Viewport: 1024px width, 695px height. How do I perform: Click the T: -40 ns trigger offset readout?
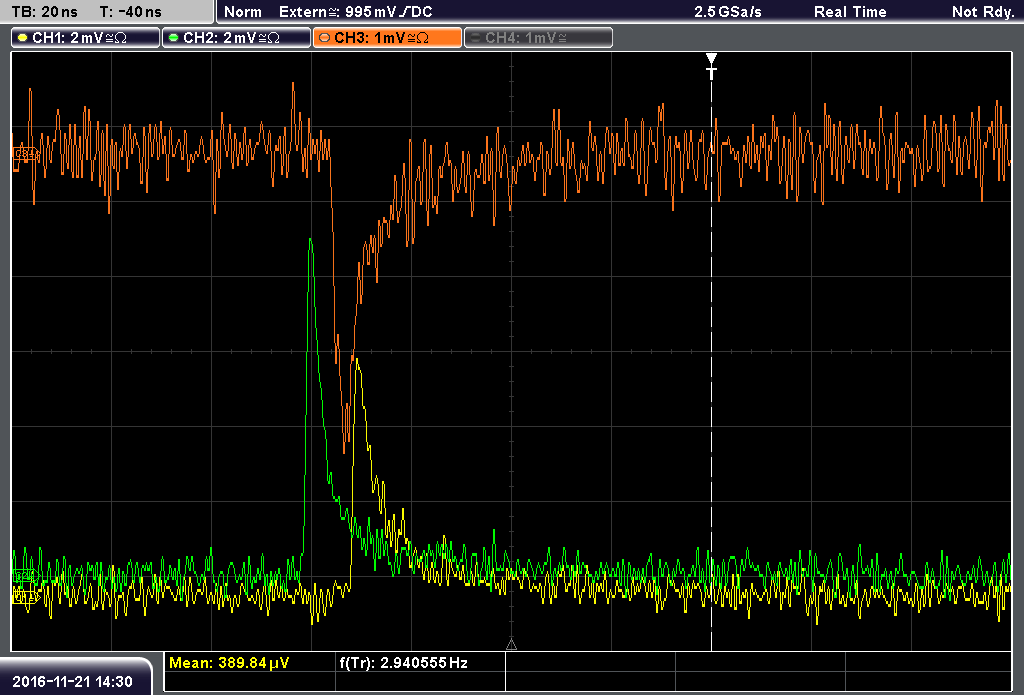tap(130, 12)
